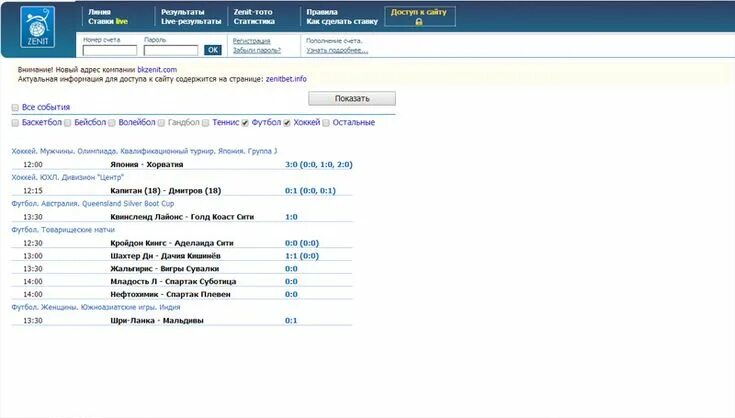Click the Zenit logo icon
735x418 pixels.
tap(38, 27)
